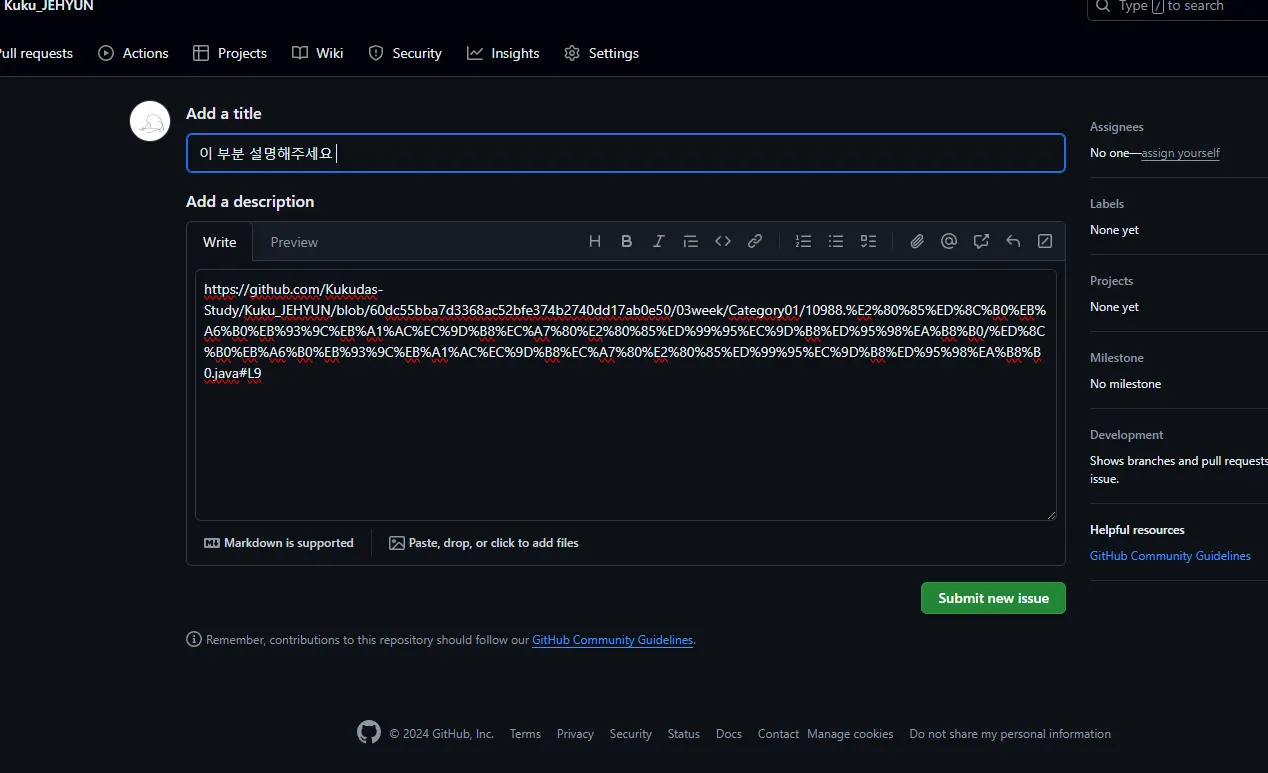Click 'No milestone' text

[1125, 384]
